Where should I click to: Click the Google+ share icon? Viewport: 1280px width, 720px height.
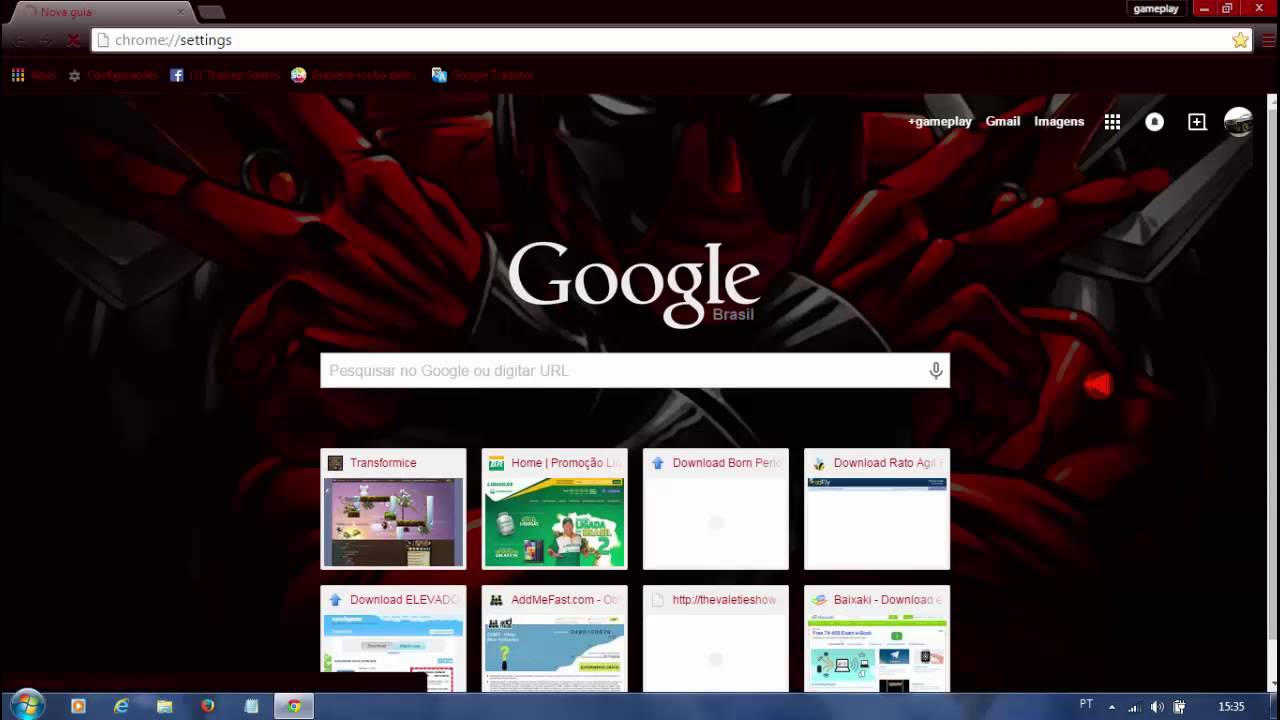click(x=1197, y=122)
